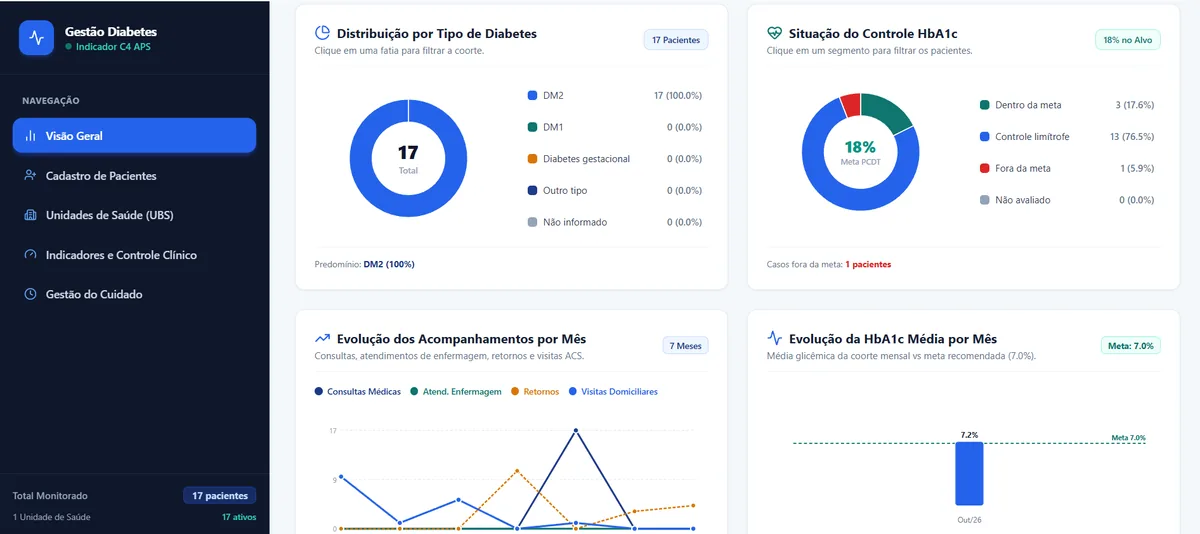Viewport: 1200px width, 534px height.
Task: Click '1 (5.9%)' Fora da meta value
Action: click(1137, 169)
